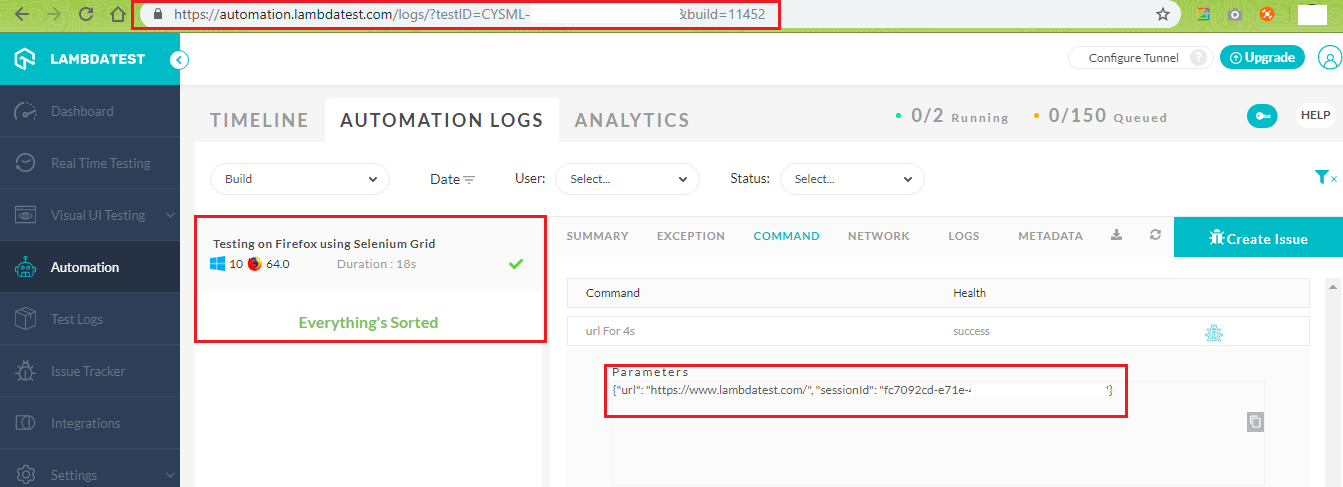The width and height of the screenshot is (1343, 487).
Task: Open the Status select dropdown
Action: click(x=851, y=179)
